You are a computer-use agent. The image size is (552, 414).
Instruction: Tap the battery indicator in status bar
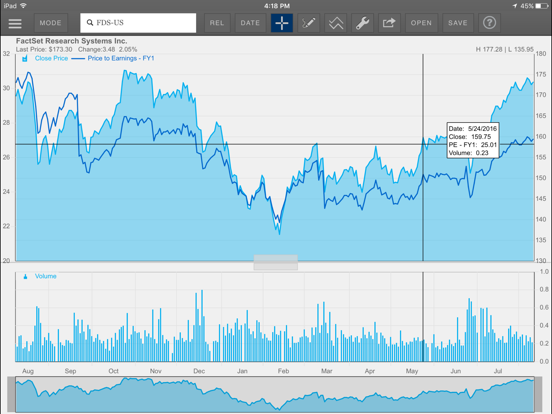coord(542,6)
